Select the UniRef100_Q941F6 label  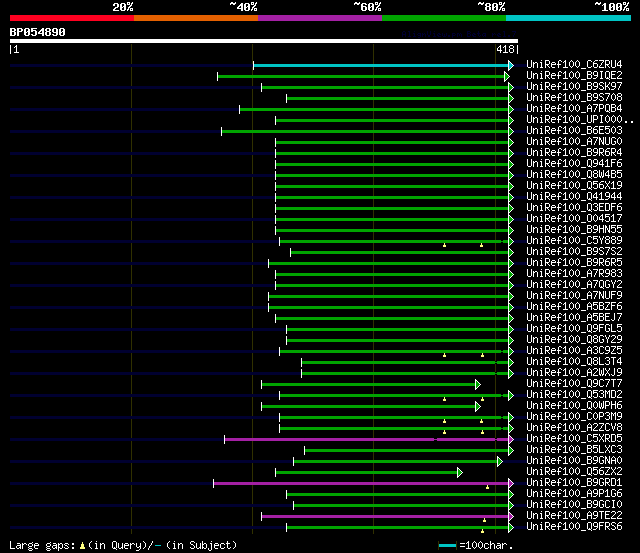[x=574, y=164]
